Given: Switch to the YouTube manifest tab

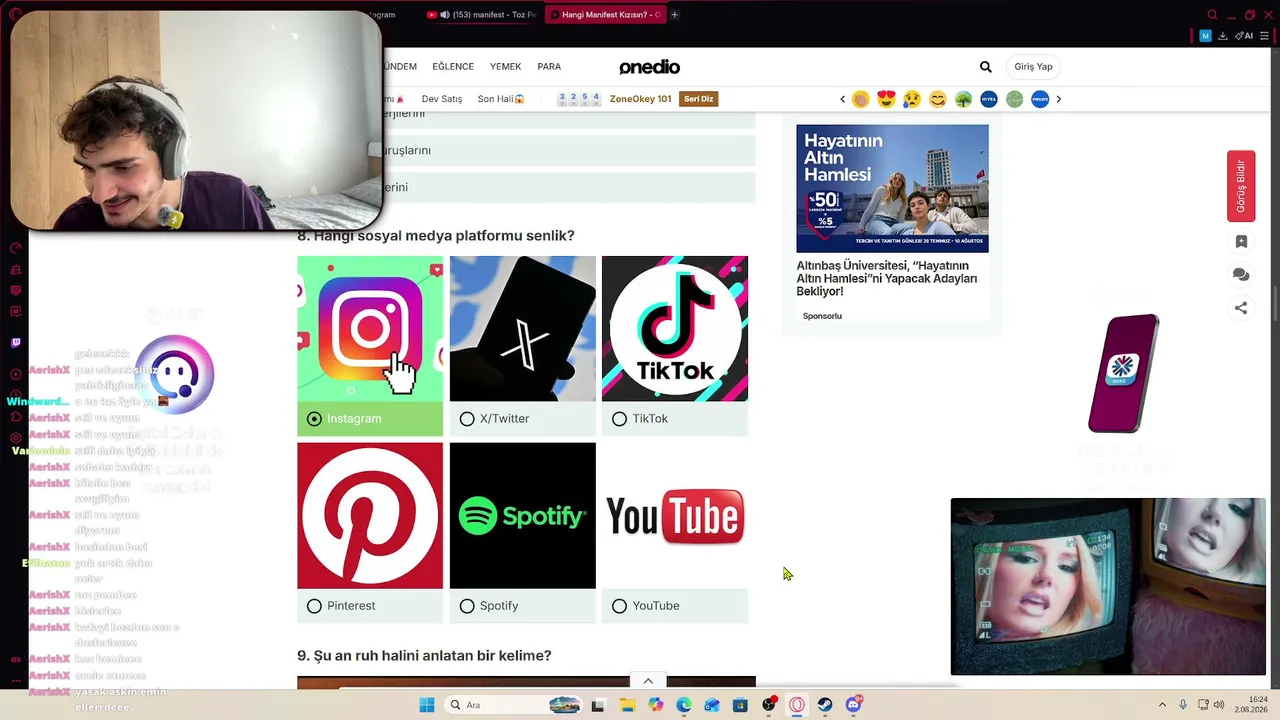Looking at the screenshot, I should [x=481, y=15].
